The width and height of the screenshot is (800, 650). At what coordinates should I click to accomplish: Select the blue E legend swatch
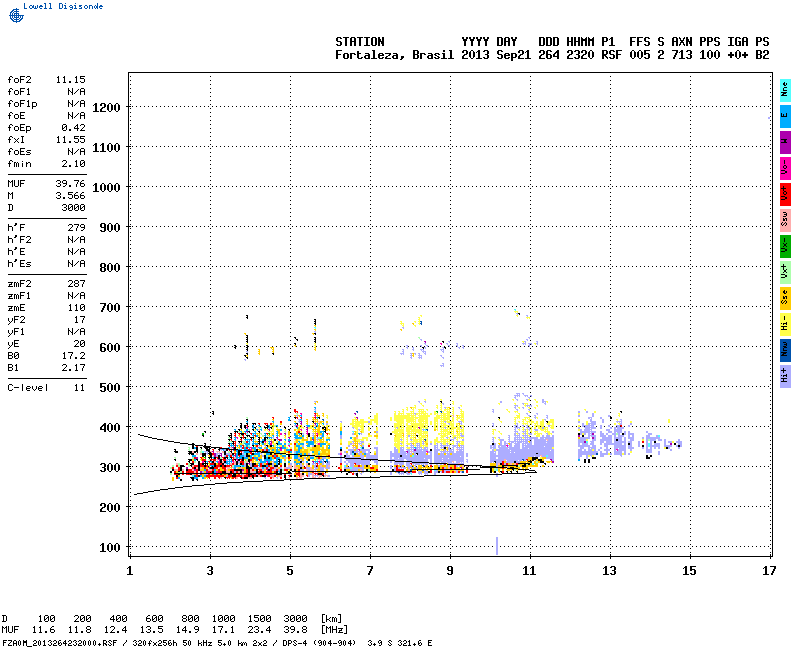tap(785, 116)
